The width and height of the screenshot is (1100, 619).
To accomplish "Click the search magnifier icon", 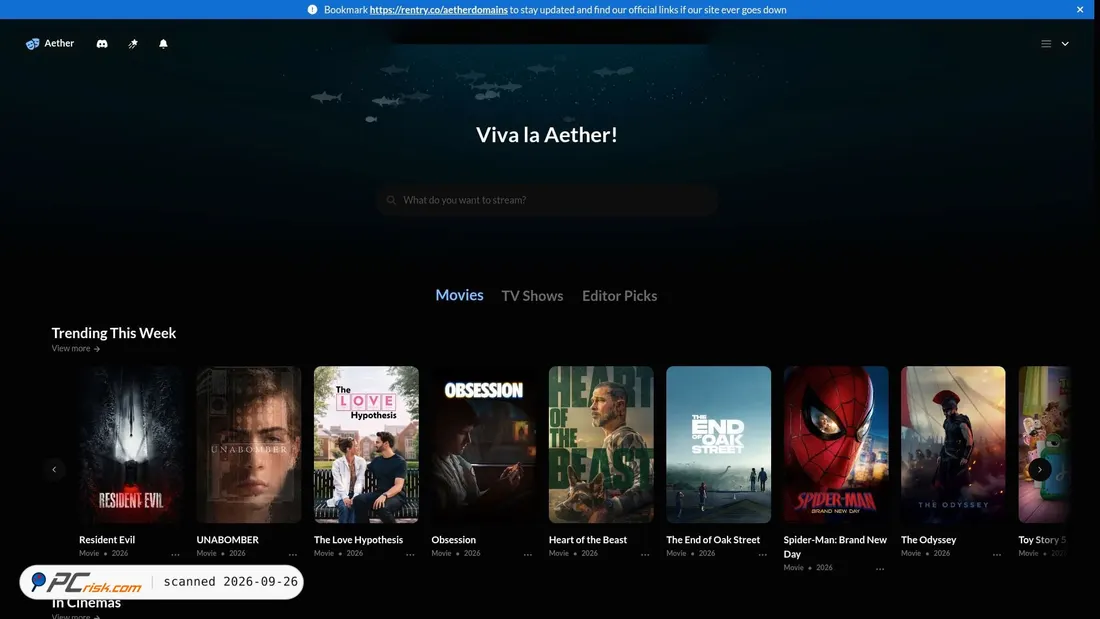I will pyautogui.click(x=391, y=200).
